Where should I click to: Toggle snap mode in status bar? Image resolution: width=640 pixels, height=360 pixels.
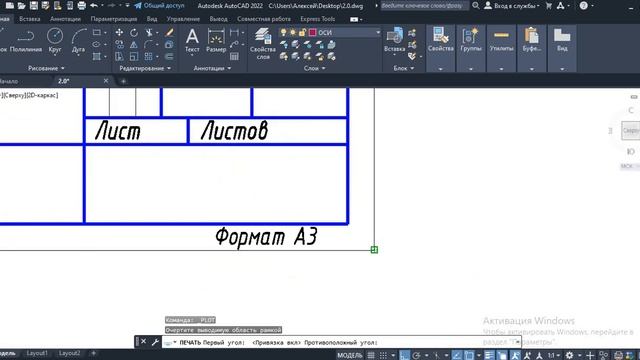point(383,356)
